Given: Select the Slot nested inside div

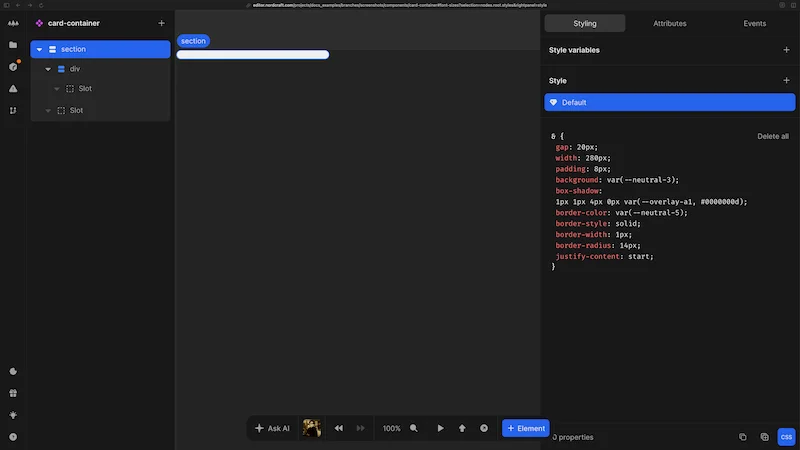Looking at the screenshot, I should click(x=101, y=89).
